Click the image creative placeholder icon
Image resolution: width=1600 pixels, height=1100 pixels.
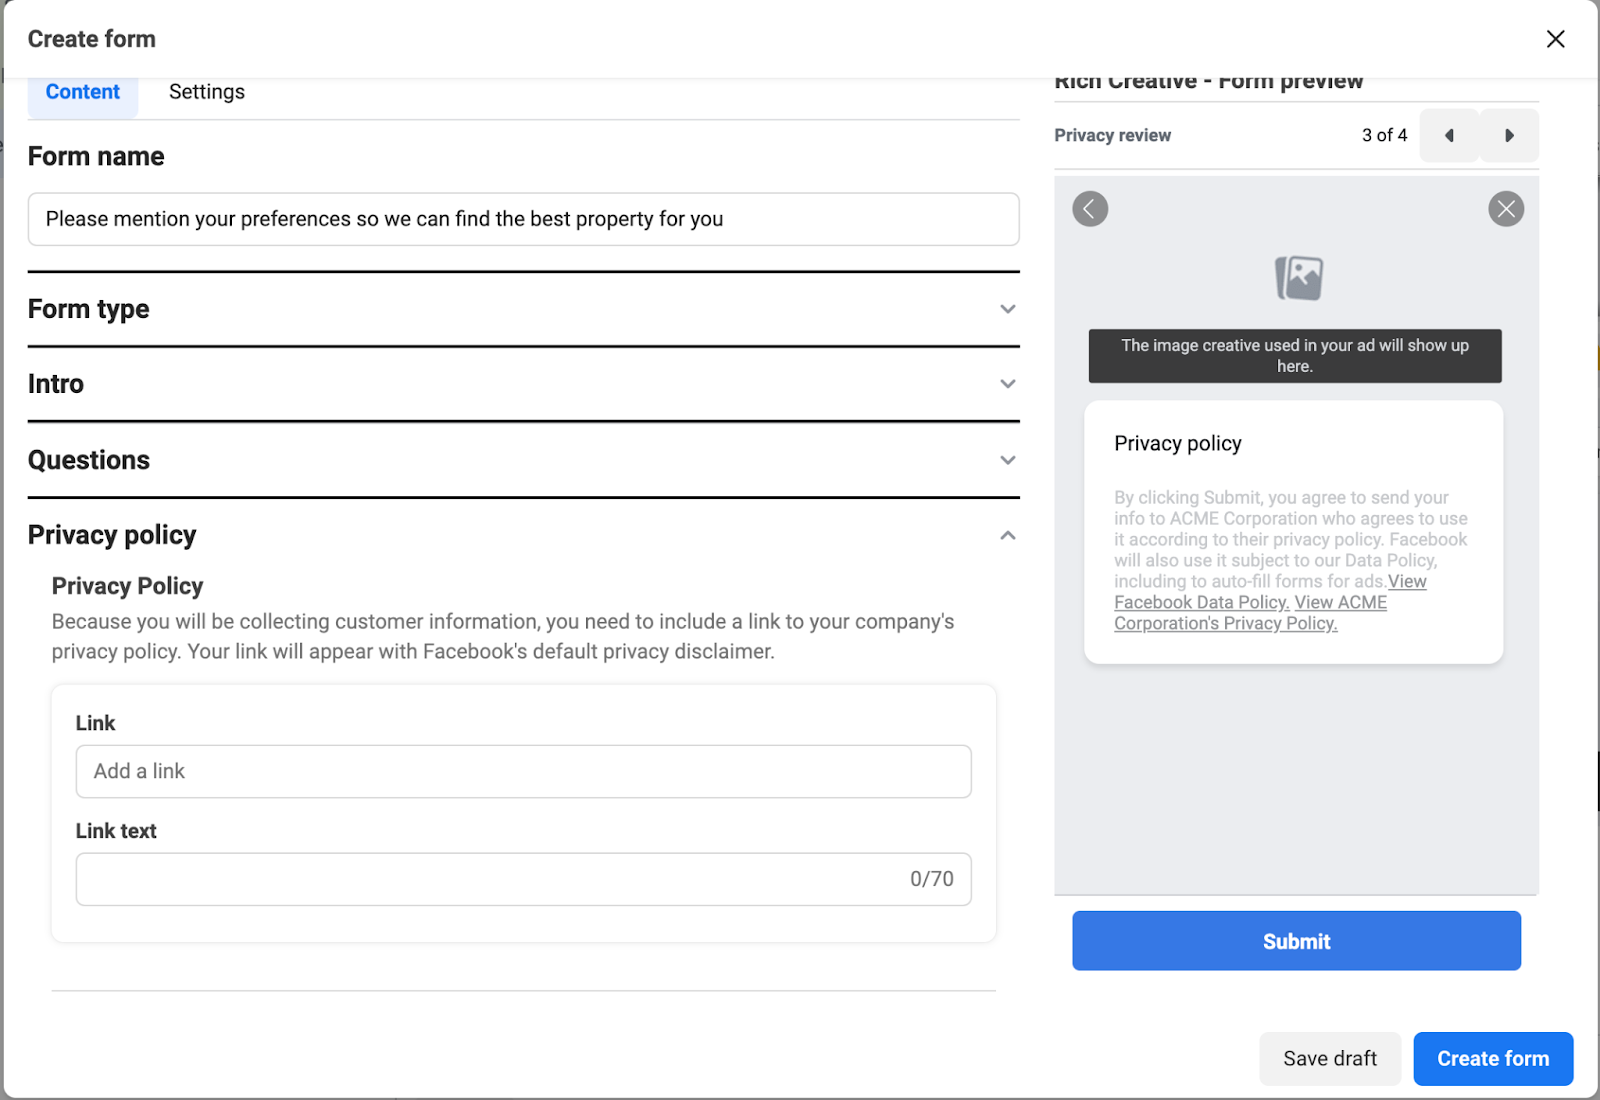point(1298,278)
